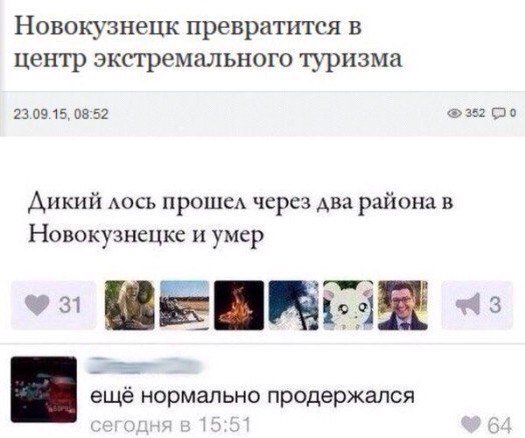Select the comment text ещё нормально продержался

tap(252, 396)
